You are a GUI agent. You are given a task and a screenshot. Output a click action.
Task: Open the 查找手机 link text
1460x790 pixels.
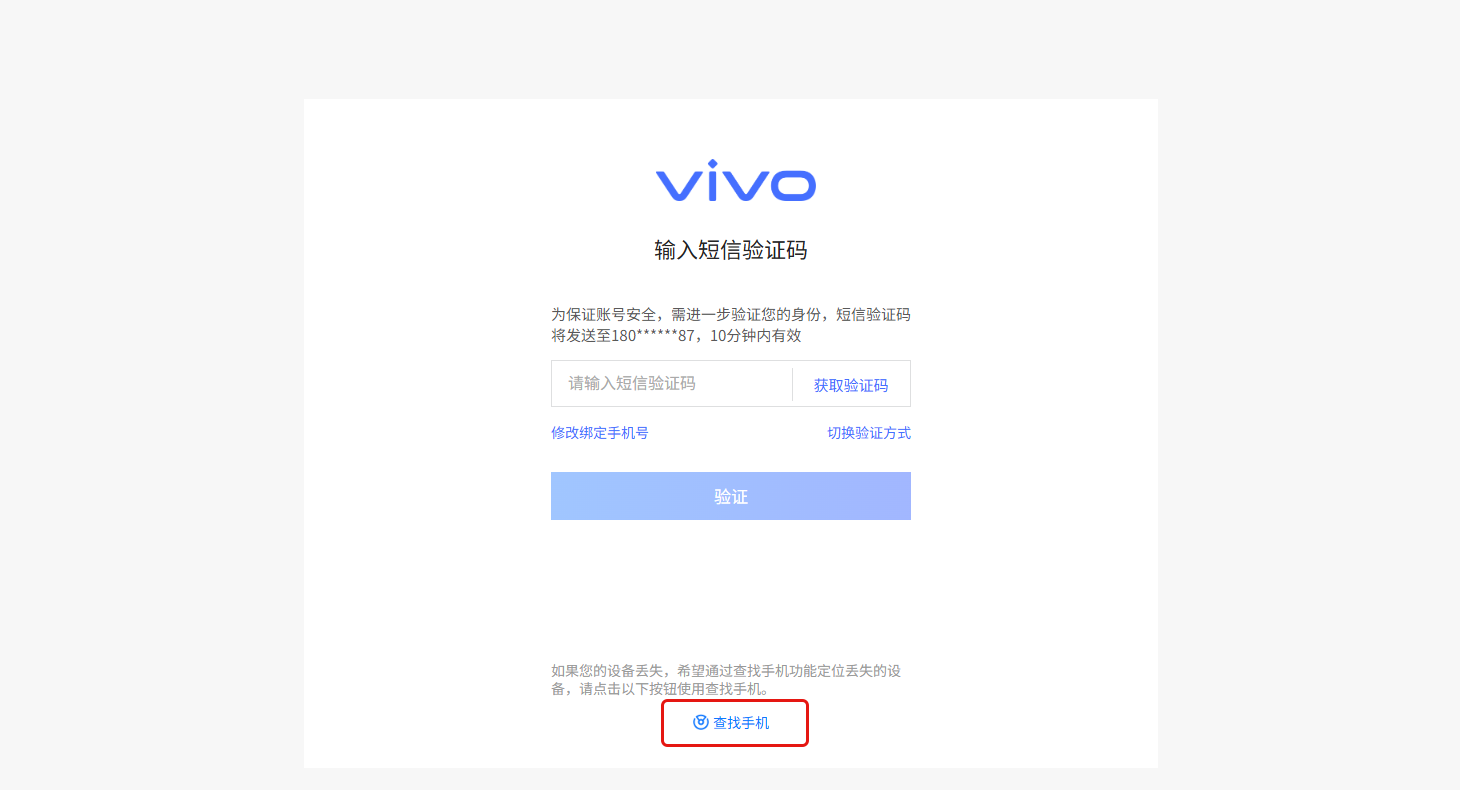click(x=741, y=723)
